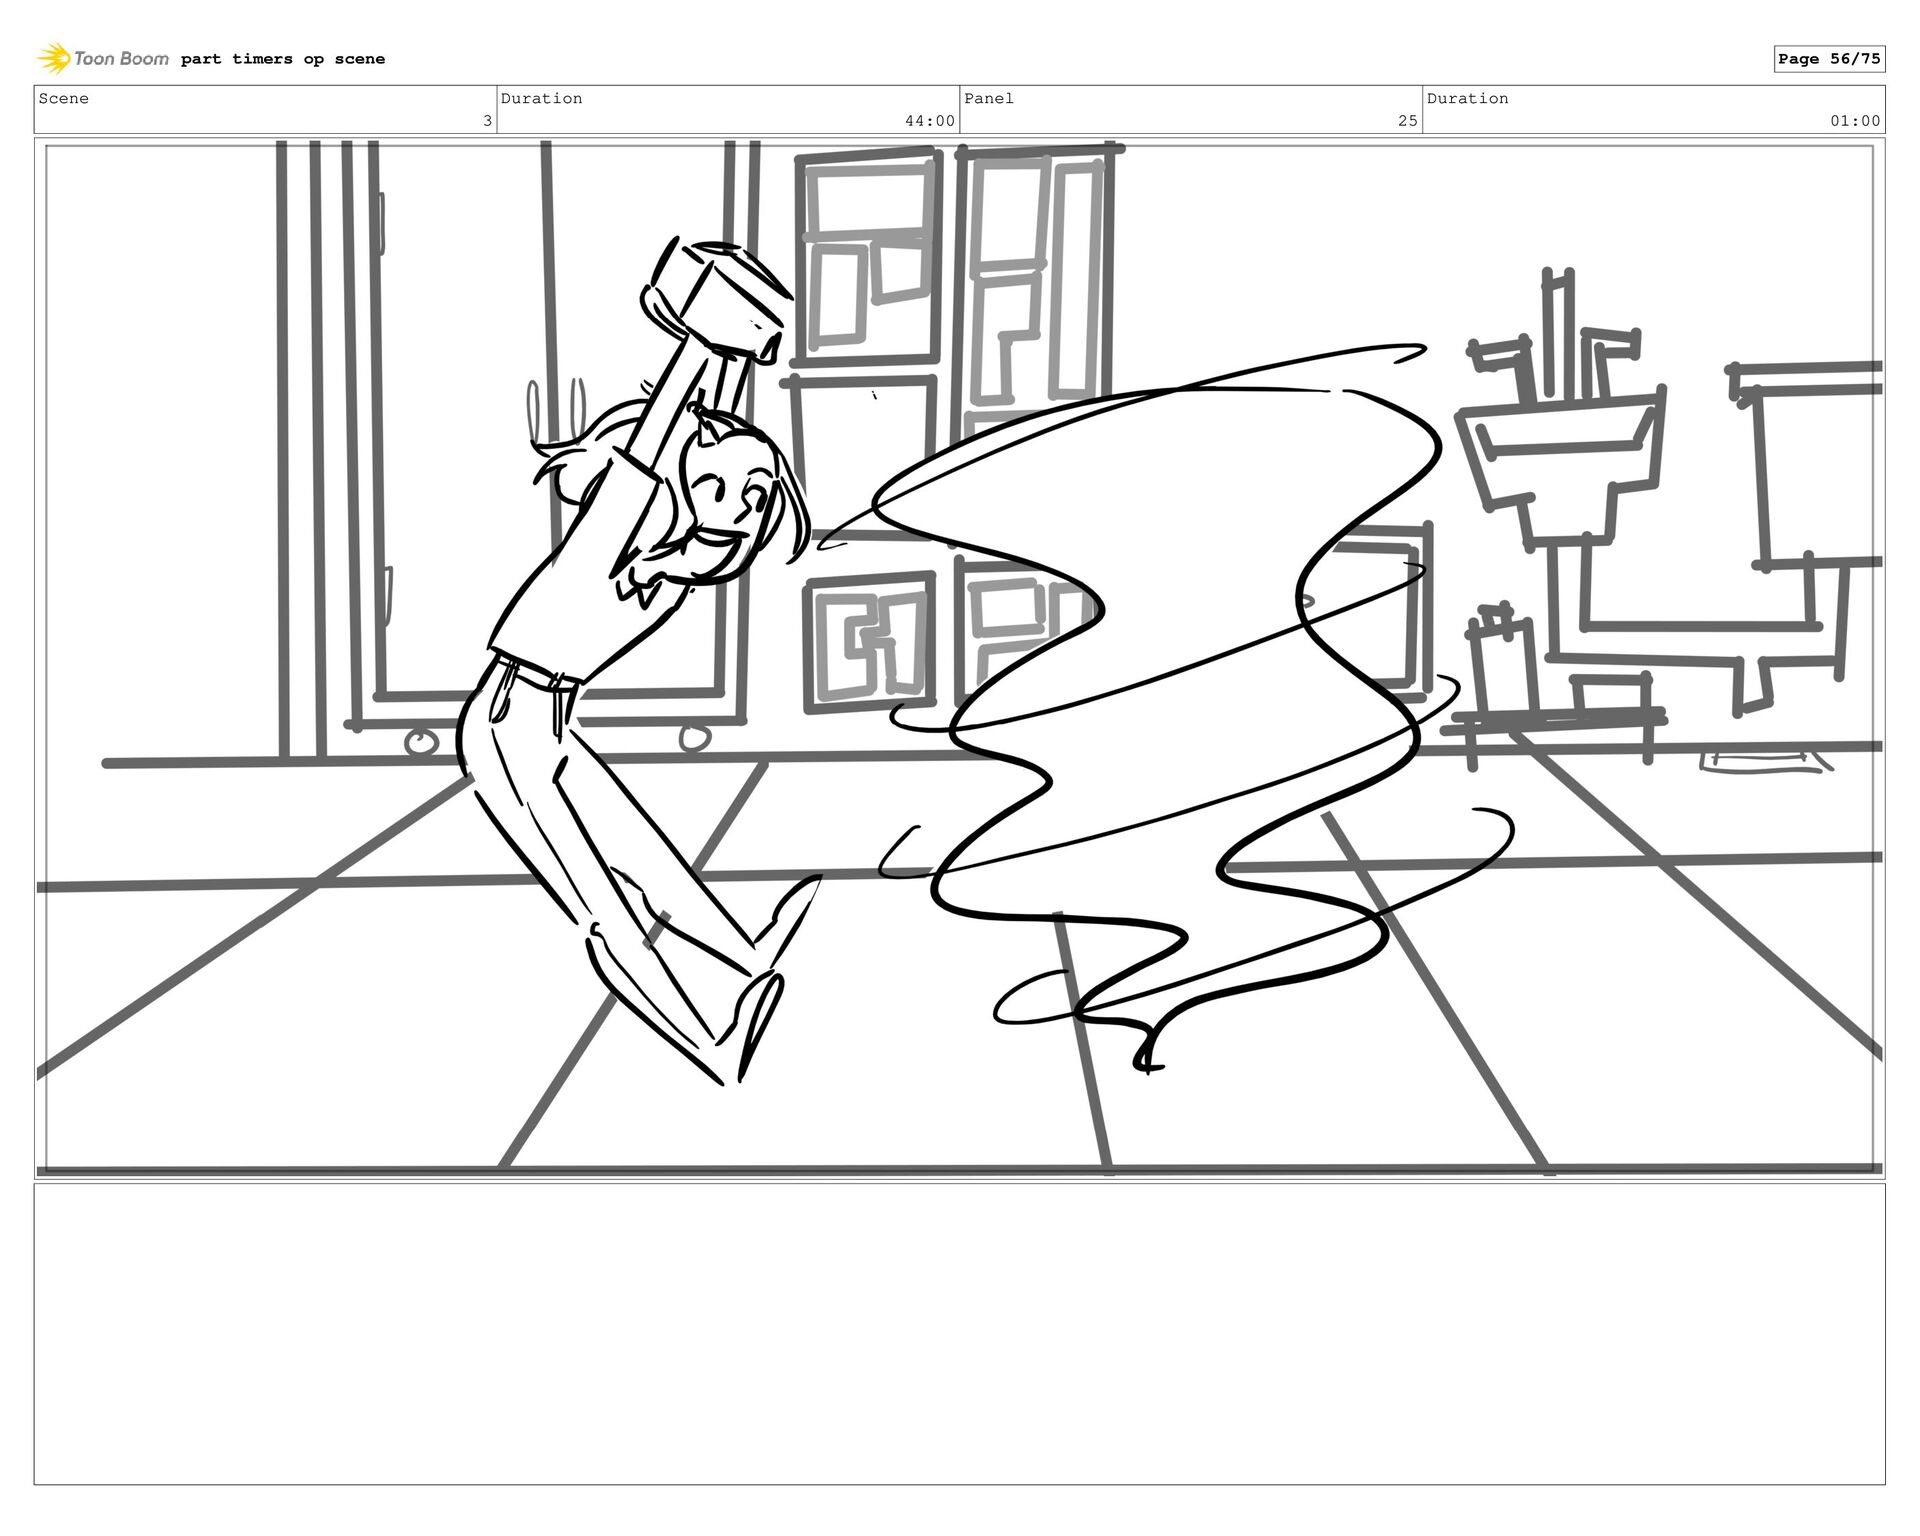The image size is (1920, 1536).
Task: Click the empty notes box below the panel
Action: 960,1334
